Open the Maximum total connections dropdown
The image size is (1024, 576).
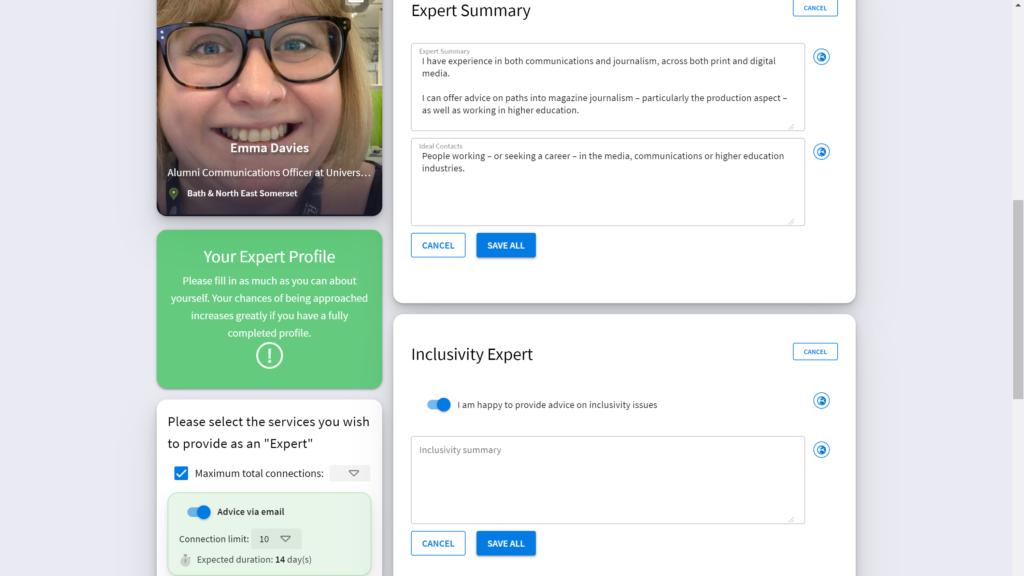tap(350, 473)
